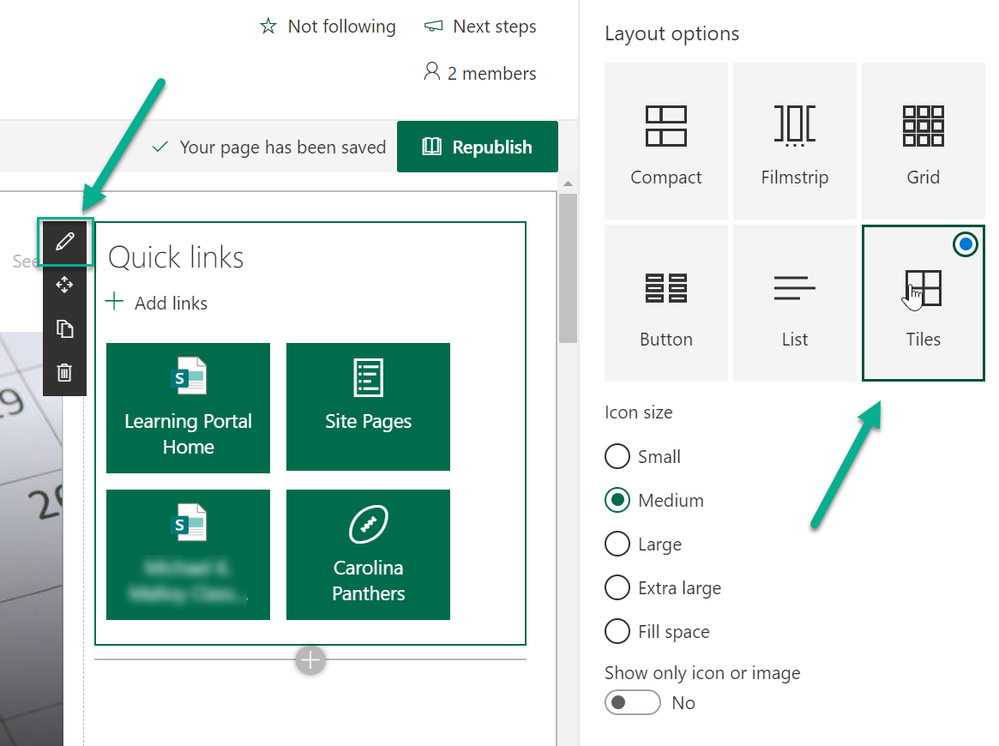This screenshot has height=746, width=999.
Task: Click the person icon beside 2 members
Action: [x=432, y=71]
